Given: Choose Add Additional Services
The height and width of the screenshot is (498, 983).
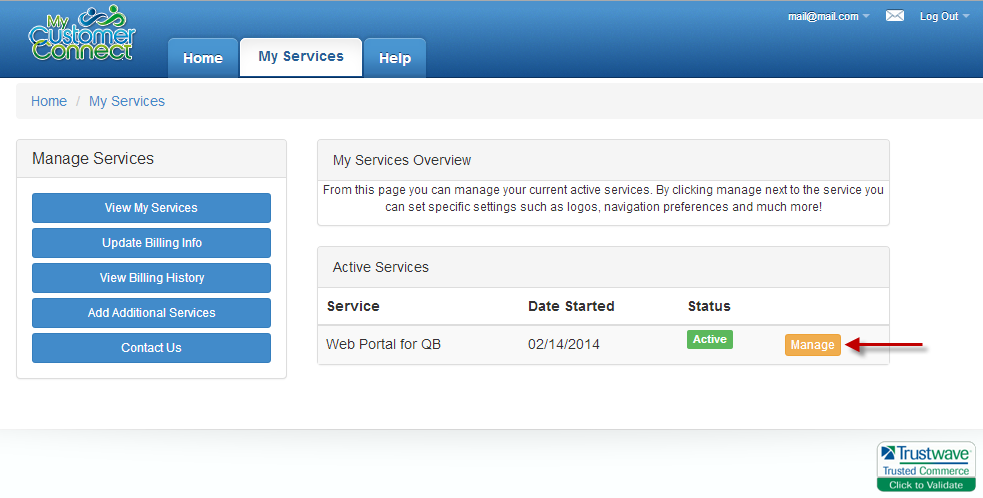Looking at the screenshot, I should (x=151, y=313).
